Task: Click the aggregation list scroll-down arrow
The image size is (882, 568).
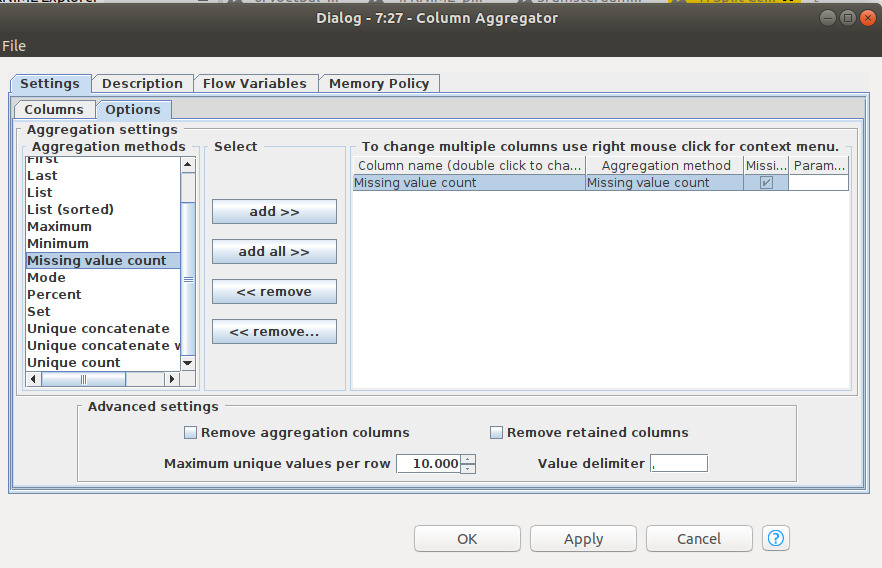Action: [x=187, y=363]
